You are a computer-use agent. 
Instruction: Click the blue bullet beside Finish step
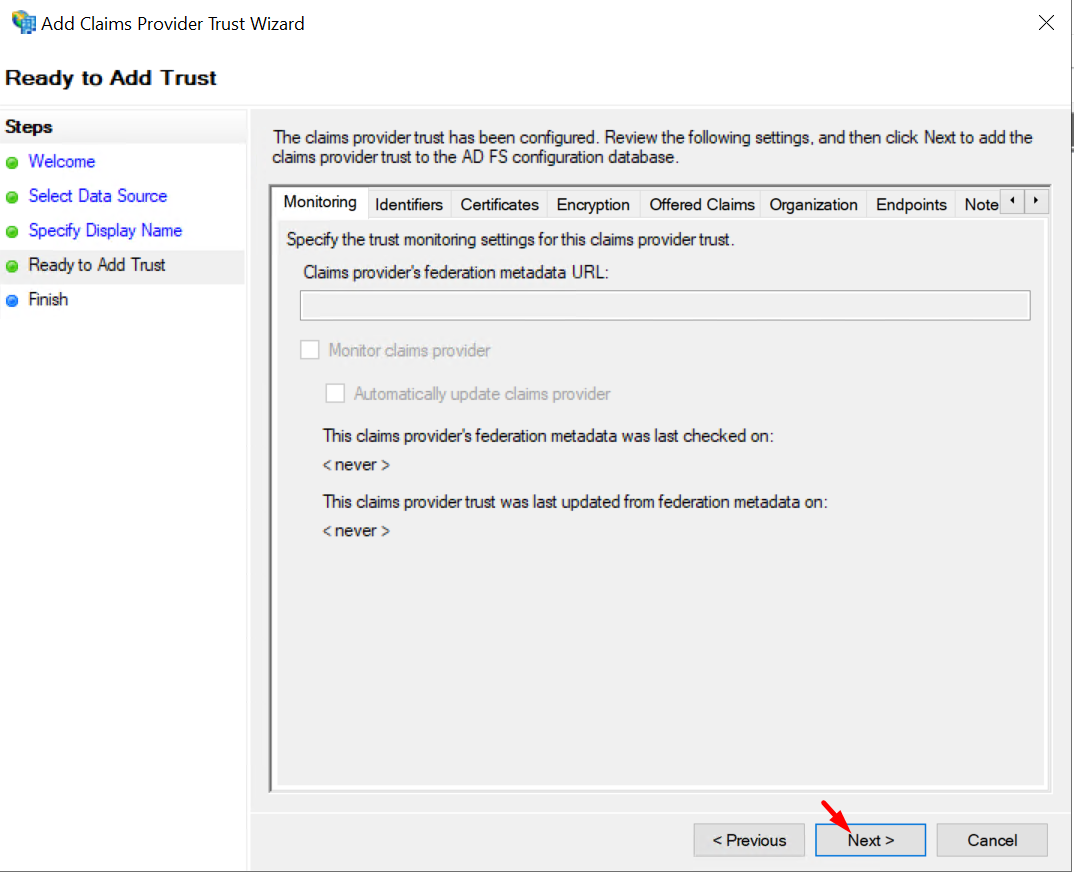tap(12, 301)
